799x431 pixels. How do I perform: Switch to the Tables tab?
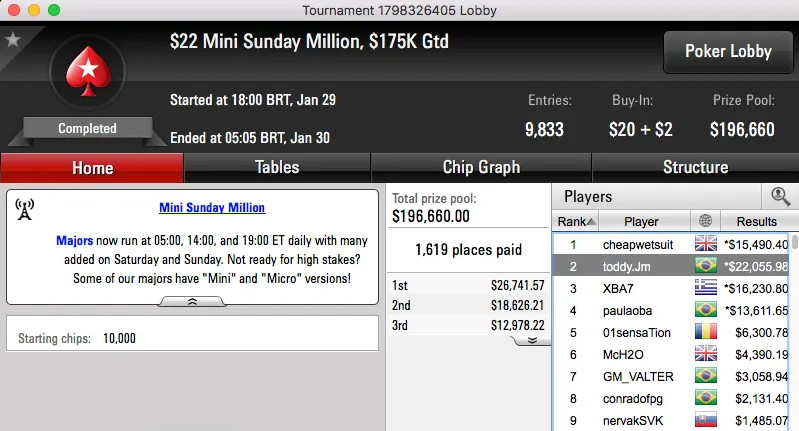[x=277, y=167]
